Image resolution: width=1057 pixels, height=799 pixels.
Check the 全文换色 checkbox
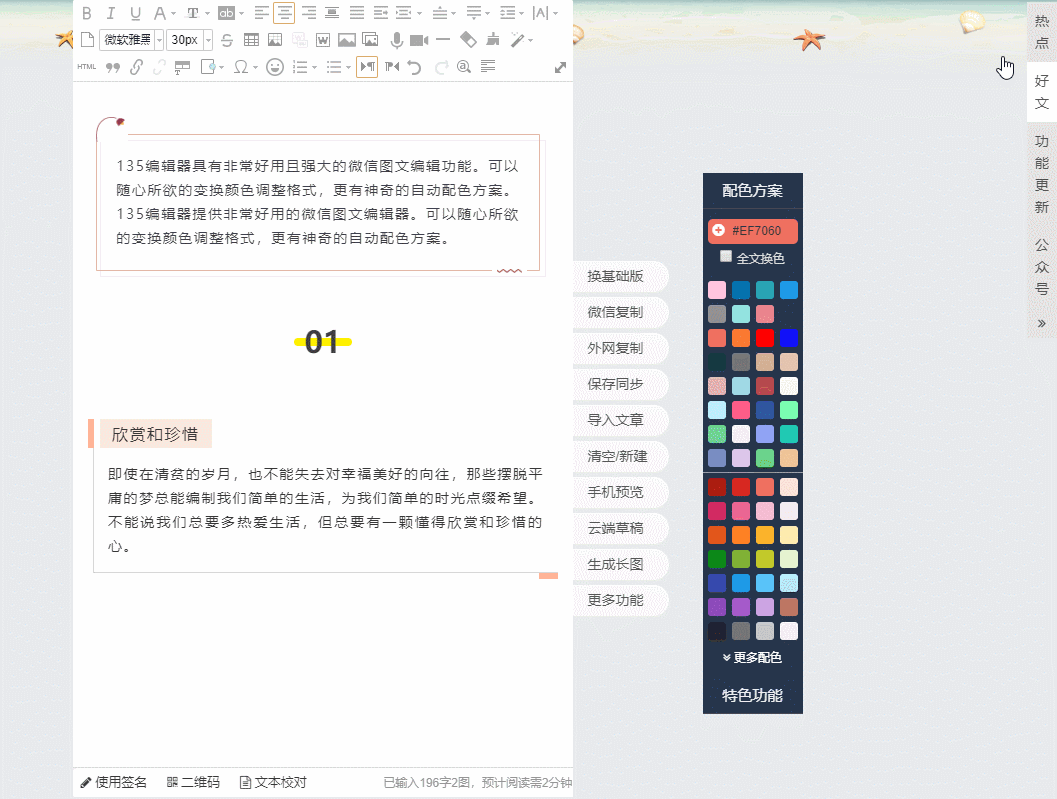point(725,256)
